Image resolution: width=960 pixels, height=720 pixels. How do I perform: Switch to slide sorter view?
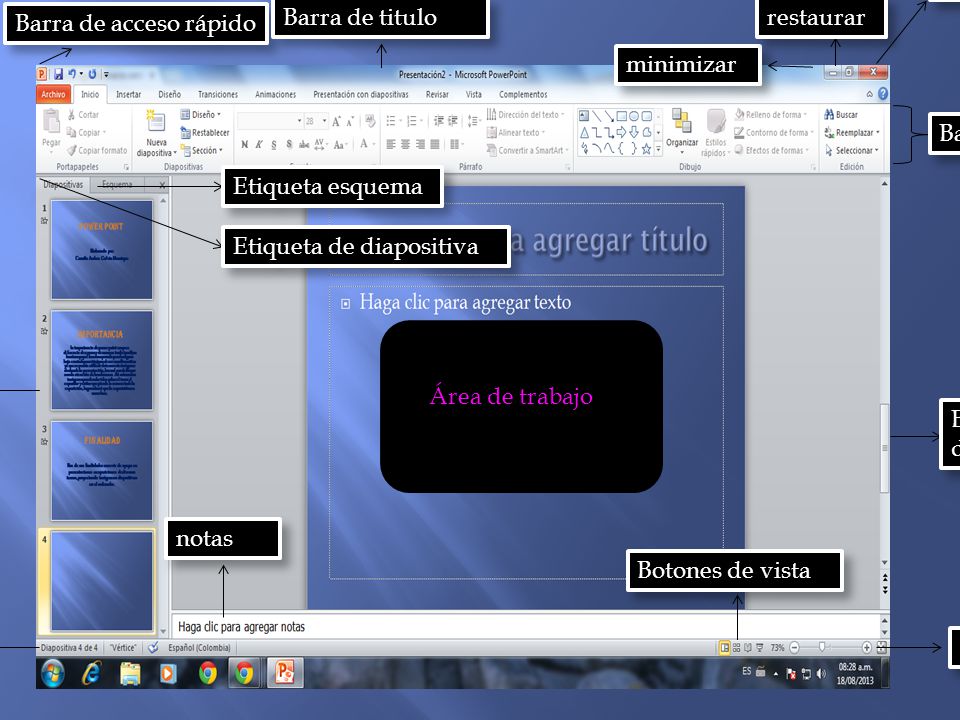[737, 647]
